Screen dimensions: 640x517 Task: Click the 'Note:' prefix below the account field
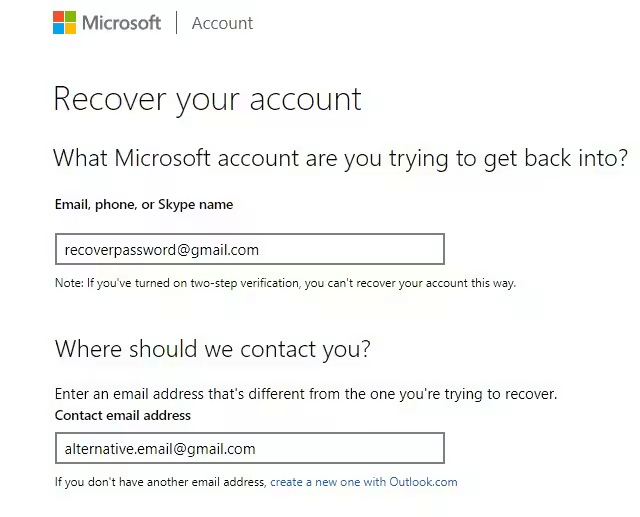point(68,283)
